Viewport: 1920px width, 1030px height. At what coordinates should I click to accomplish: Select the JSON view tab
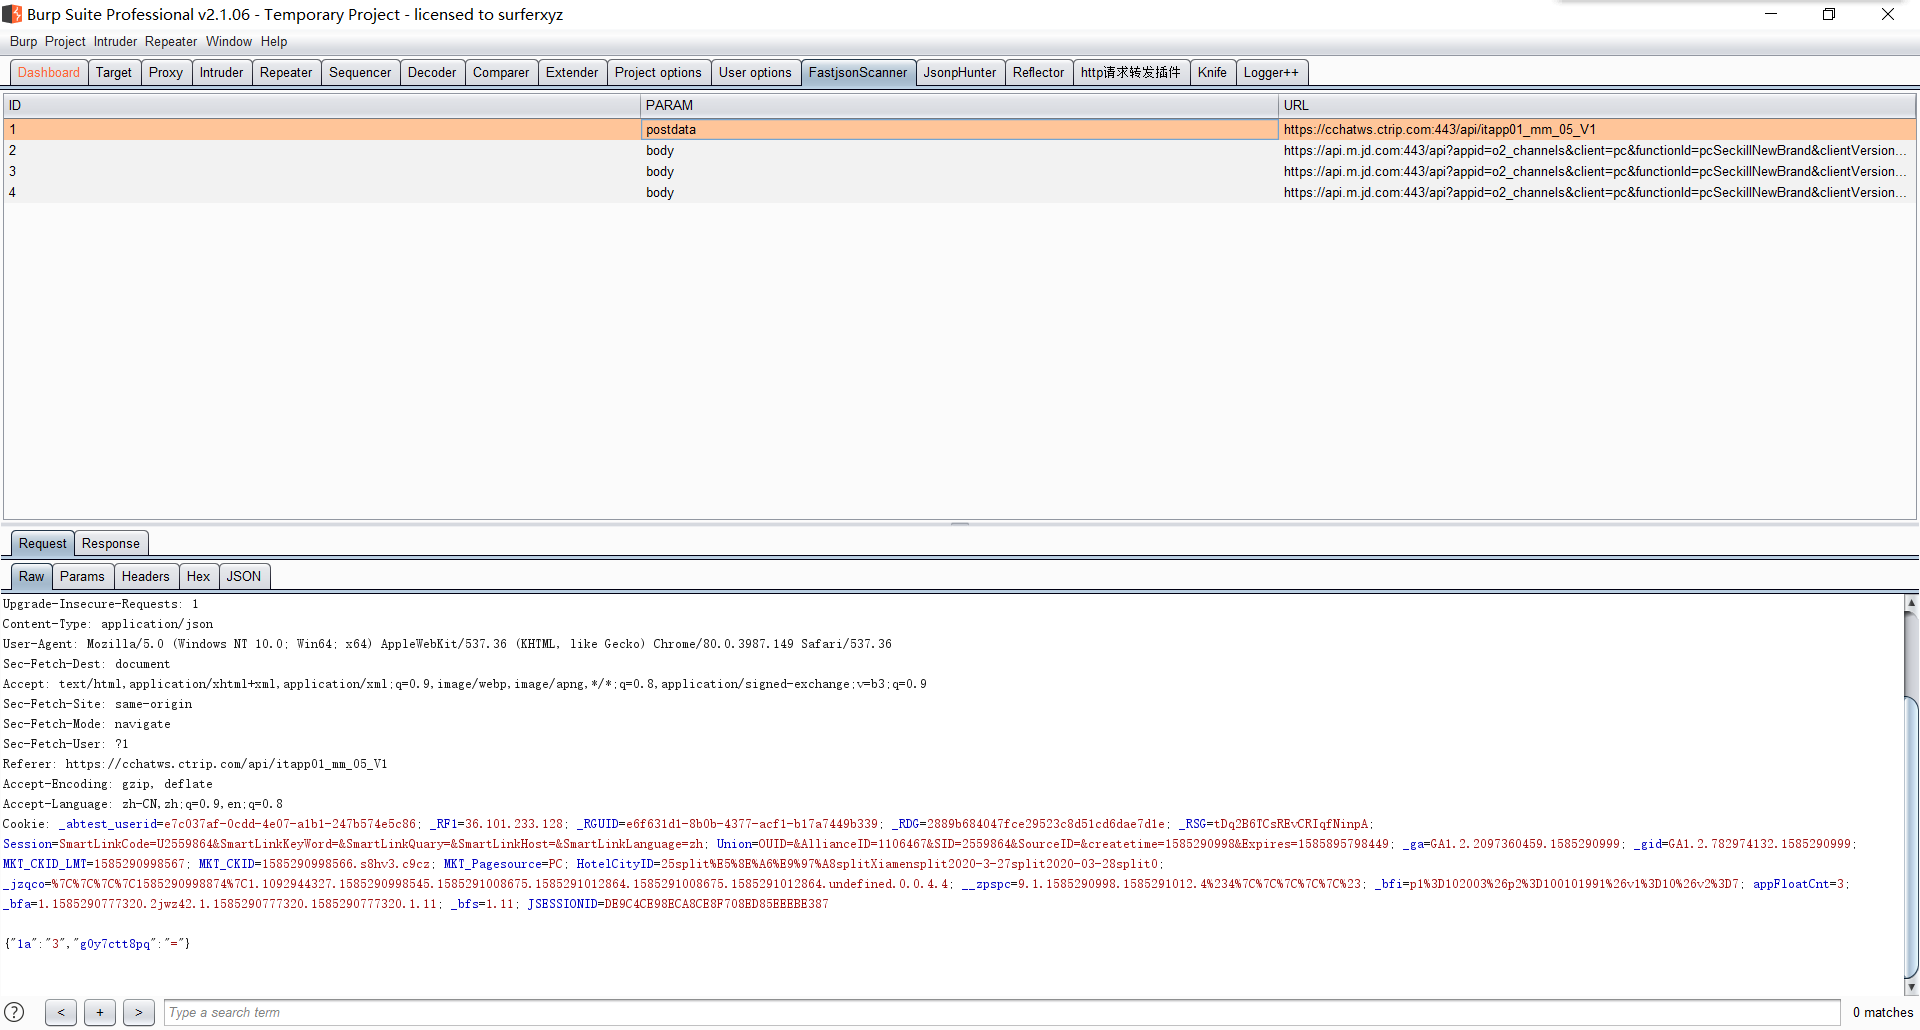click(x=244, y=576)
